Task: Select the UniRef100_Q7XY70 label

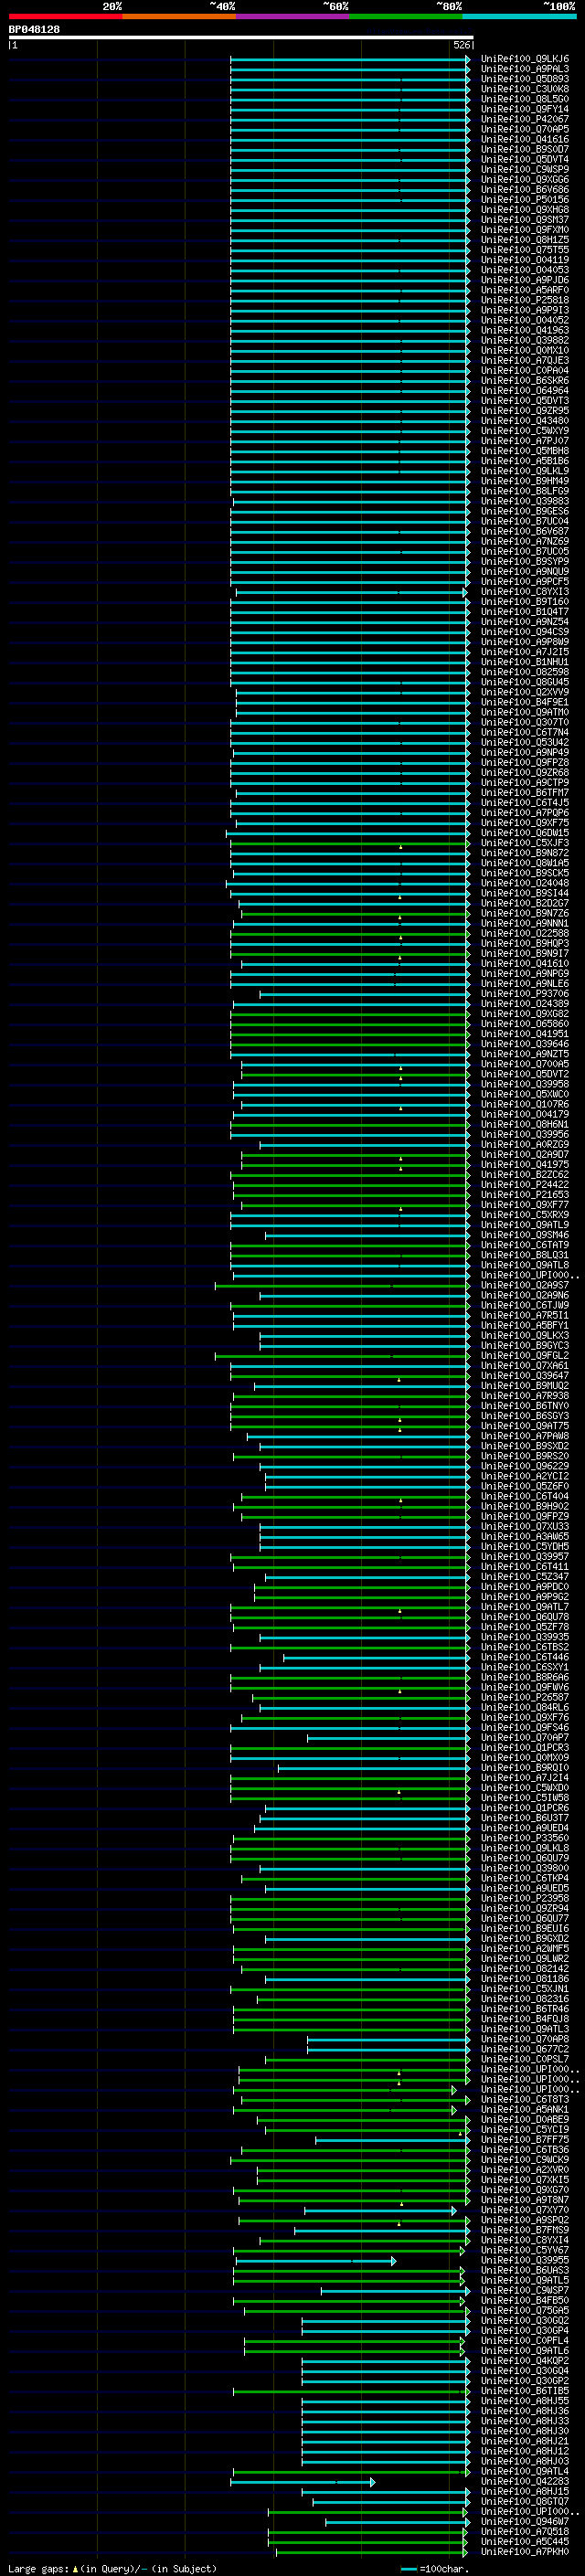Action: [525, 2211]
